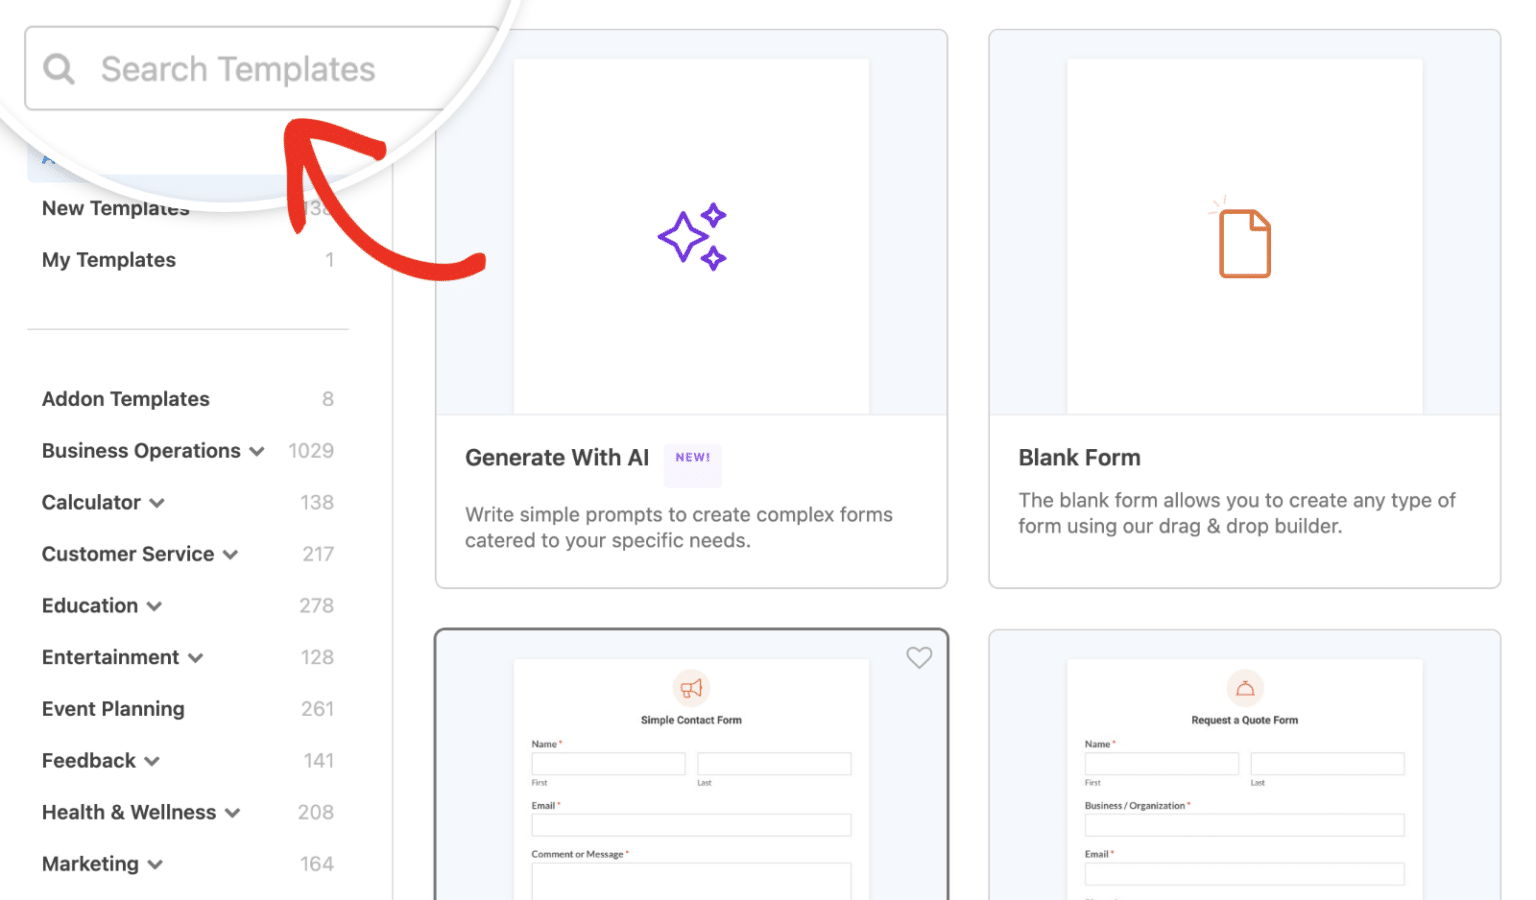This screenshot has height=900, width=1536.
Task: Open the Generate With AI option
Action: [557, 458]
